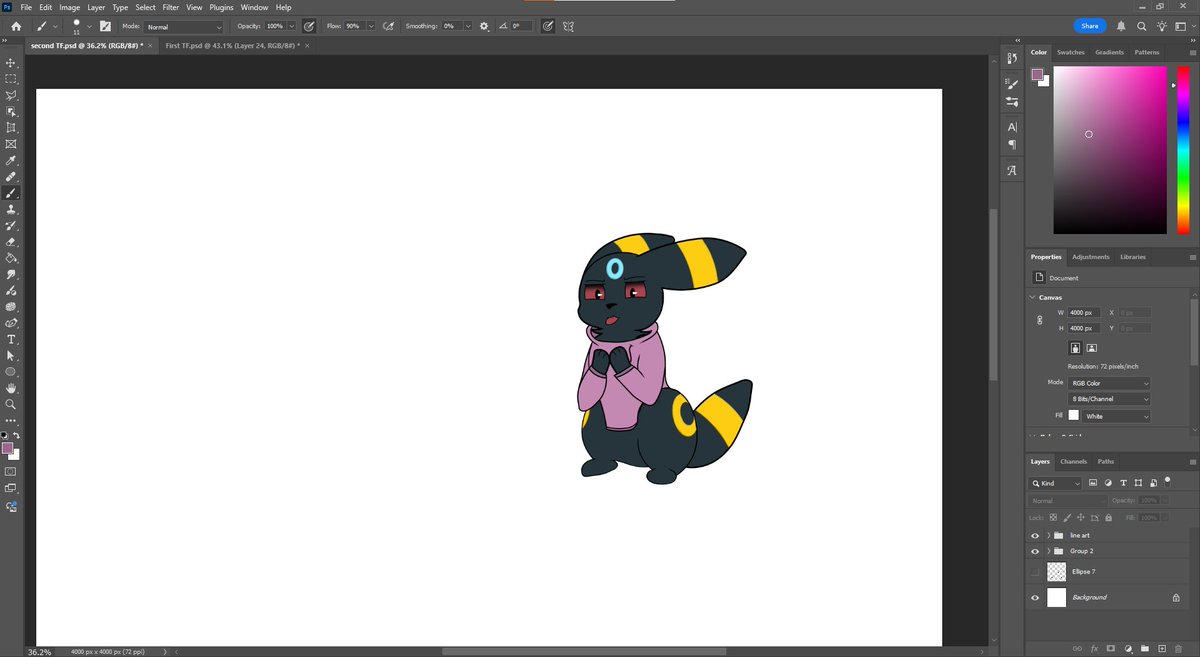
Task: Hide the Background layer
Action: [1035, 597]
